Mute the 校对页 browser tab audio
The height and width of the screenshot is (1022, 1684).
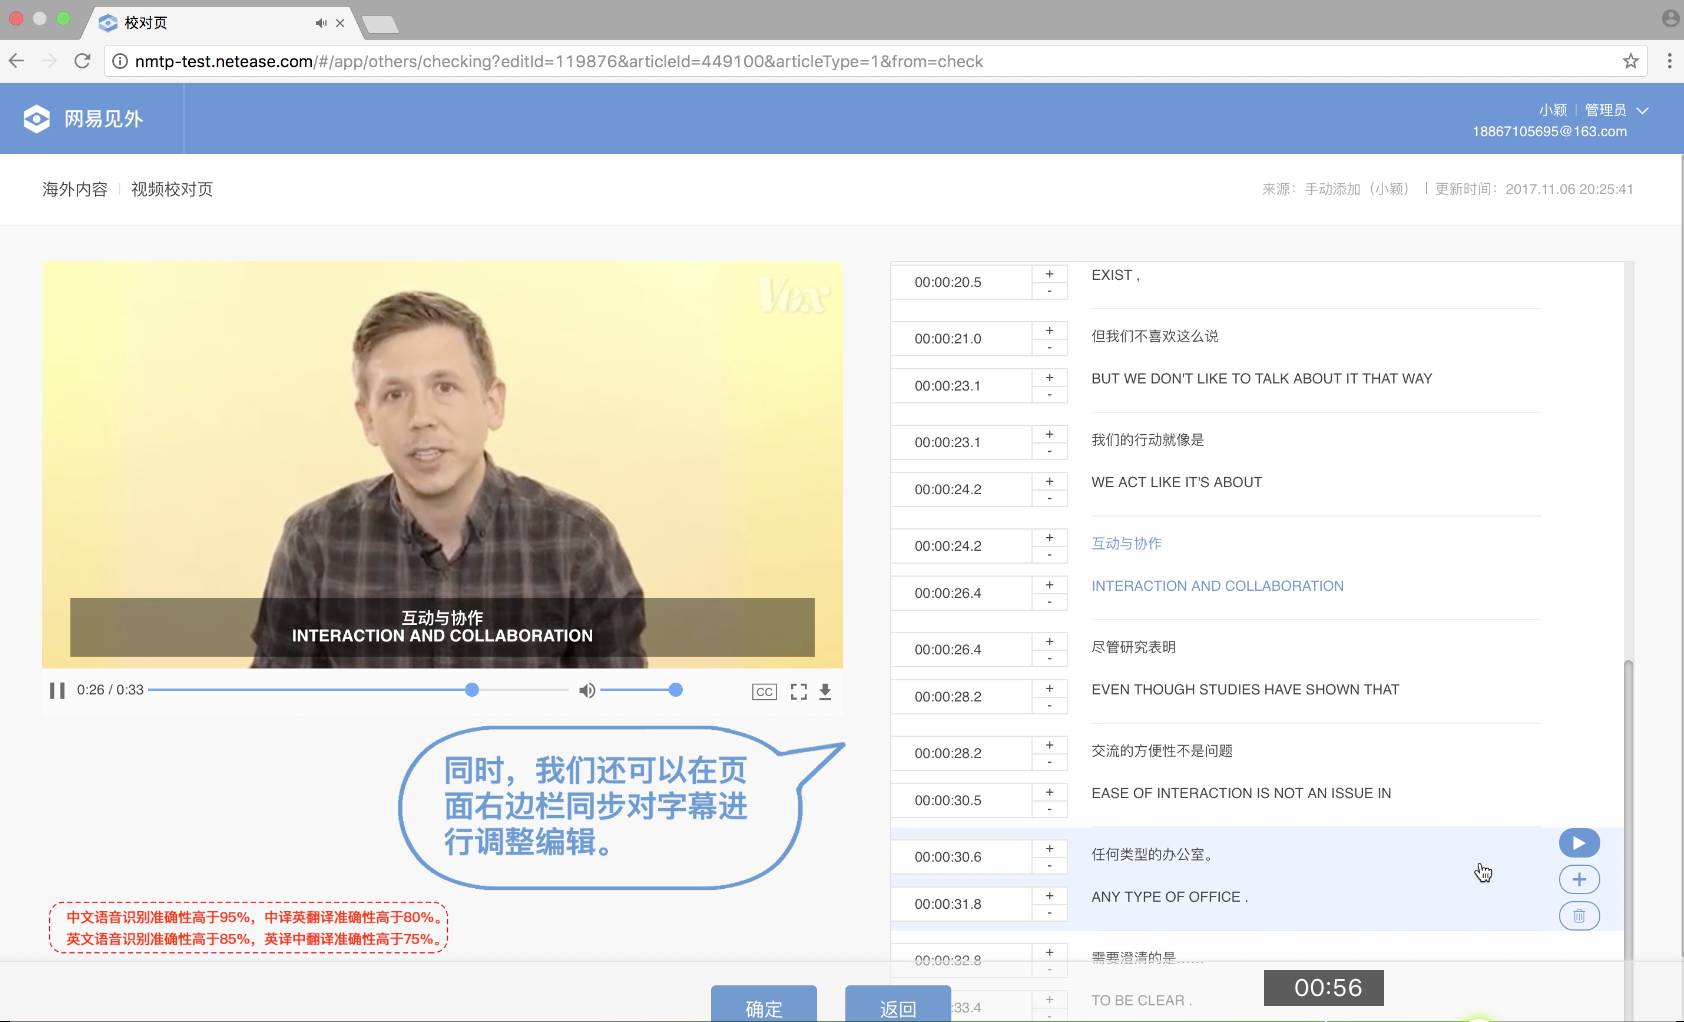click(x=319, y=21)
